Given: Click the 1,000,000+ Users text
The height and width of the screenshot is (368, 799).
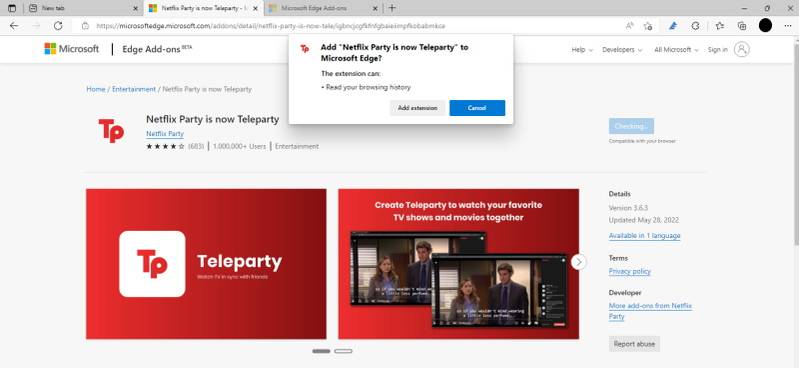Looking at the screenshot, I should click(x=239, y=146).
